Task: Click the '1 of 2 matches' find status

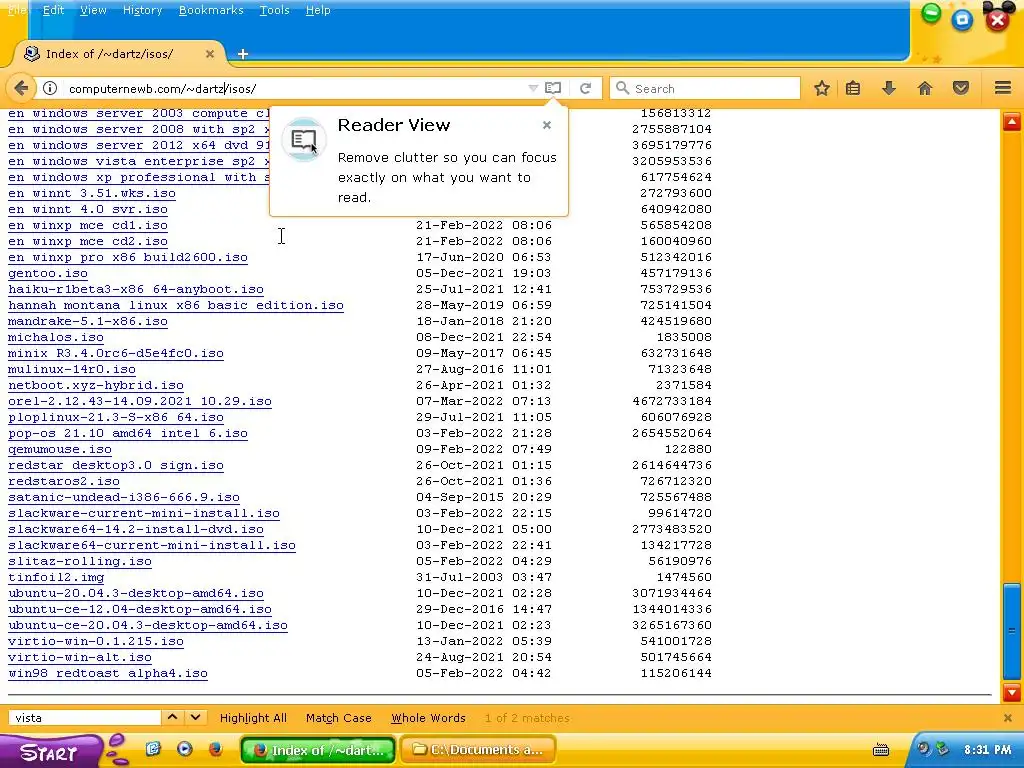Action: pos(526,718)
